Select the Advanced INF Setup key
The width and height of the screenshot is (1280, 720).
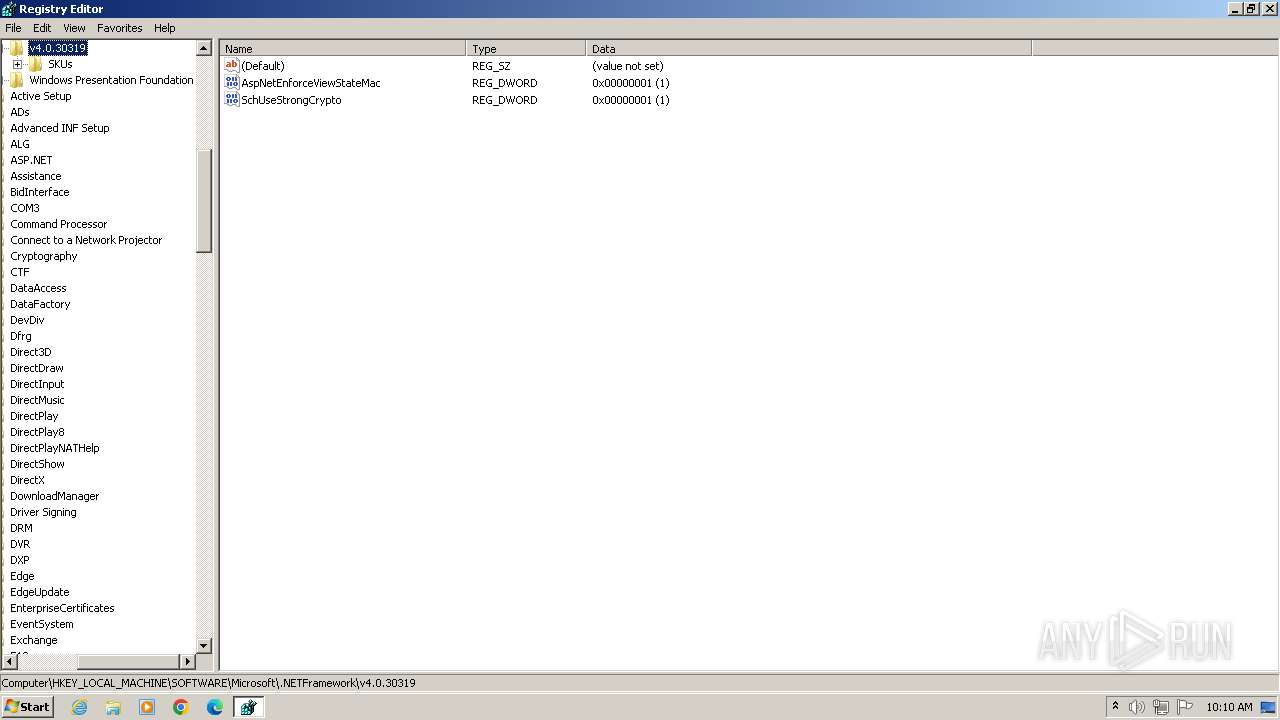pyautogui.click(x=60, y=128)
